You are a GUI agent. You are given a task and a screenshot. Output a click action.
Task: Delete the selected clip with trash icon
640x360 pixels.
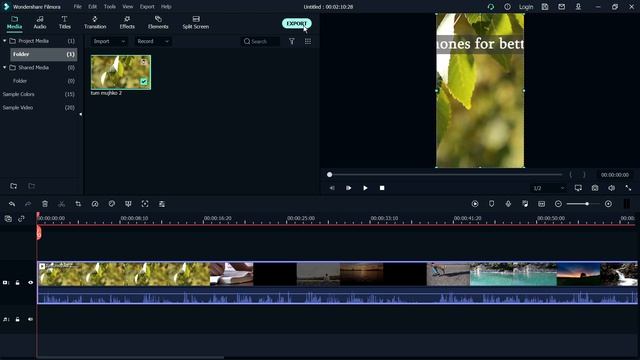tap(45, 204)
